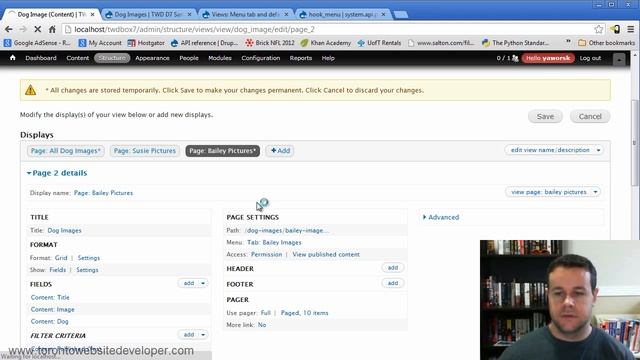Open The Python Standard bookmark

[x=516, y=43]
